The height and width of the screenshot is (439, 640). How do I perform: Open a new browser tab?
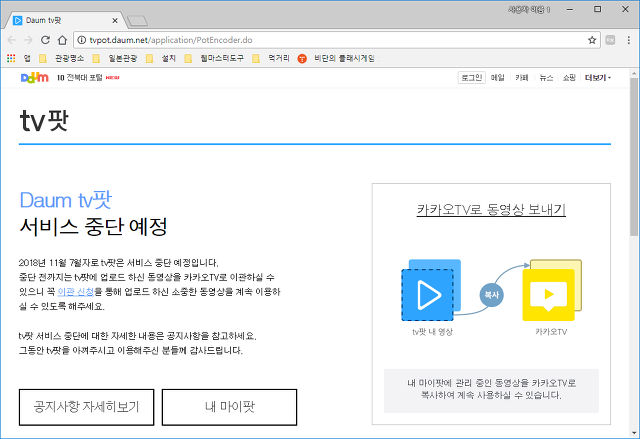pos(137,21)
